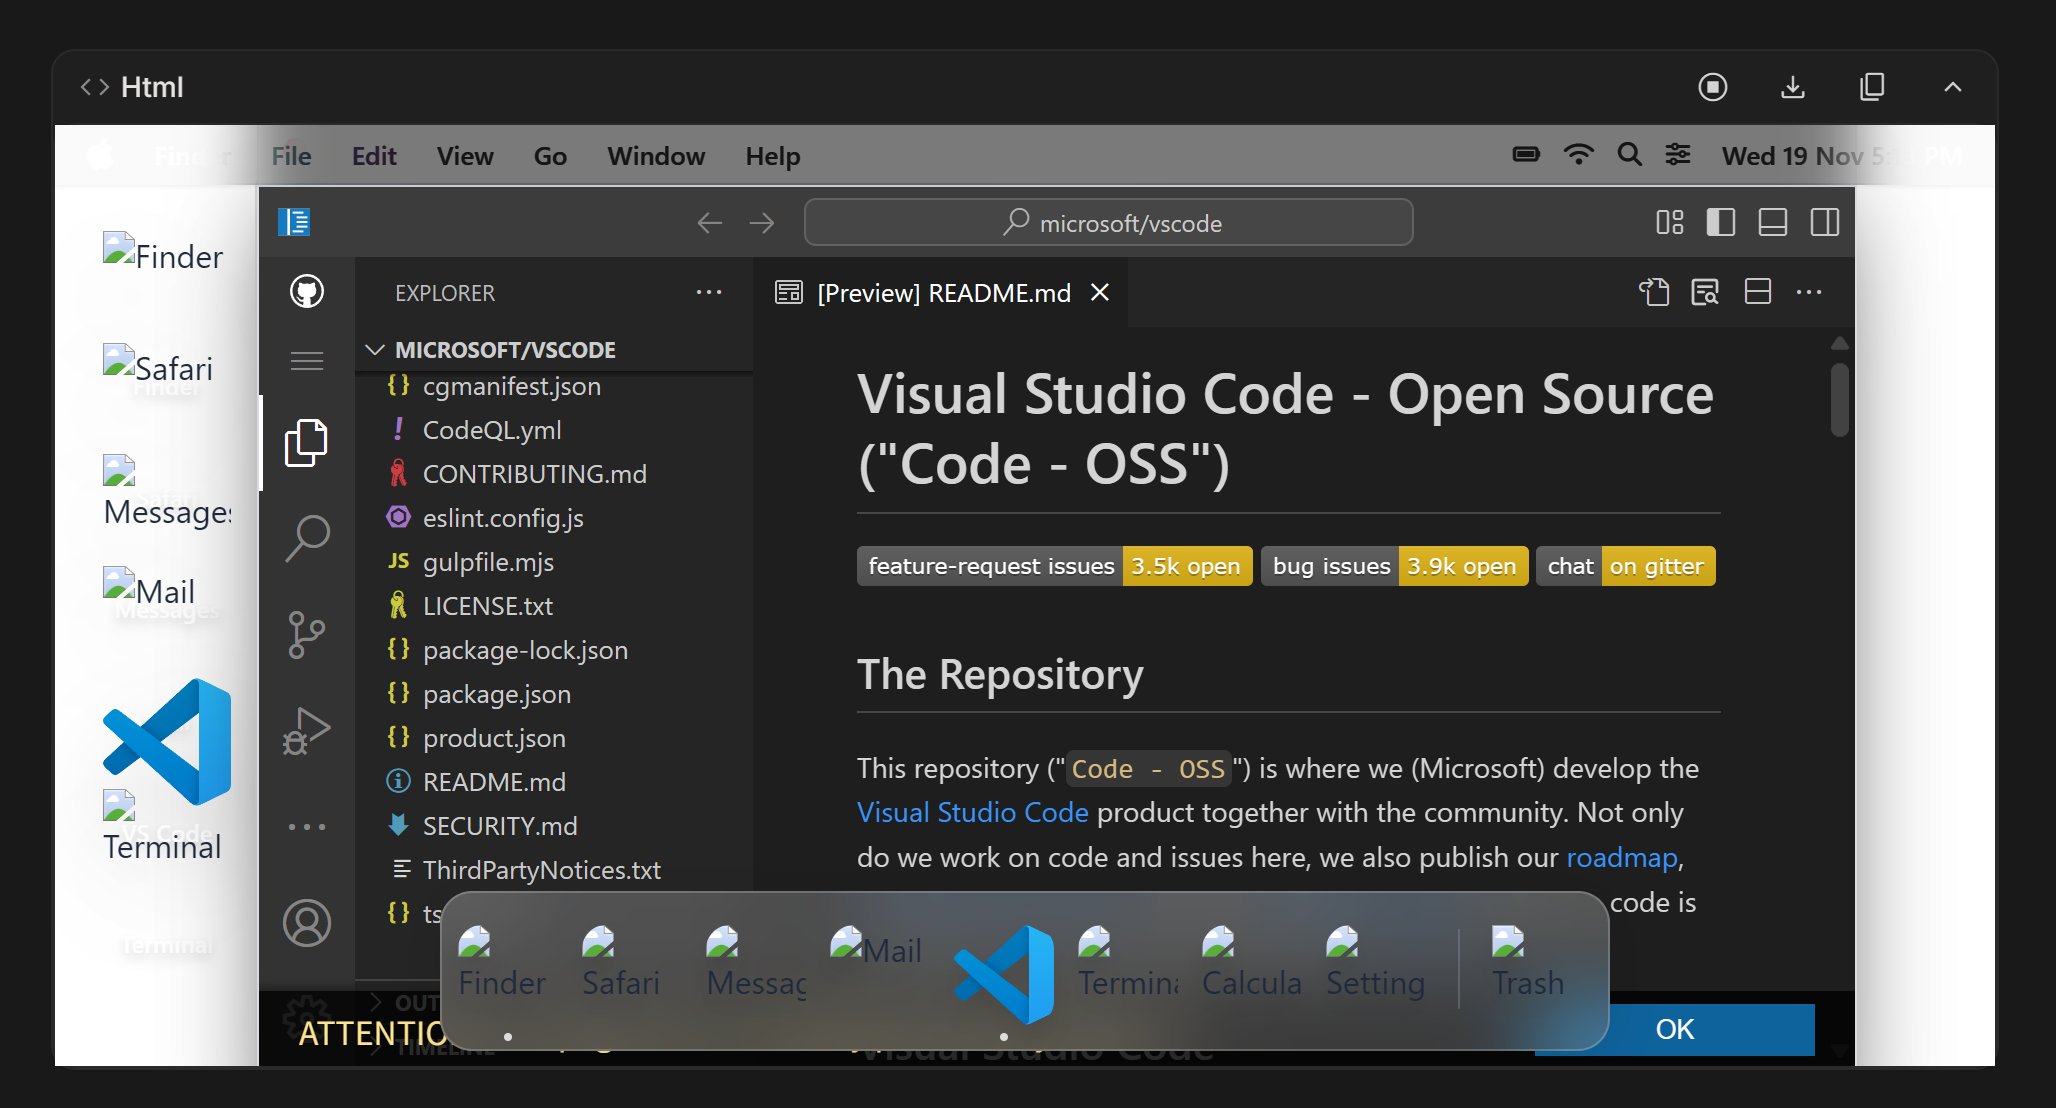Collapse the MICROSOFT/VSCODE folder tree
This screenshot has height=1108, width=2056.
pos(376,350)
